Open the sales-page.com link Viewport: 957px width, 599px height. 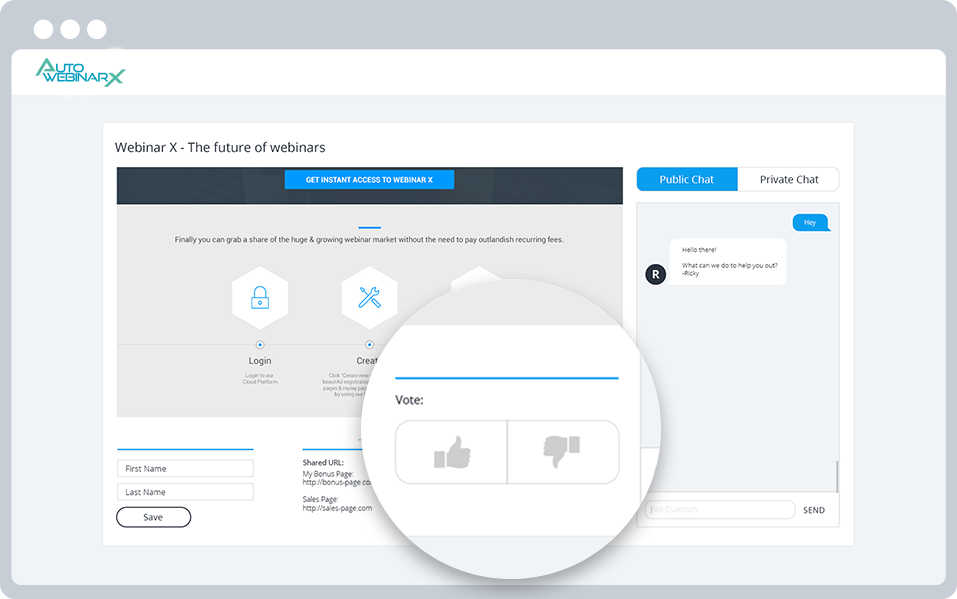click(337, 507)
